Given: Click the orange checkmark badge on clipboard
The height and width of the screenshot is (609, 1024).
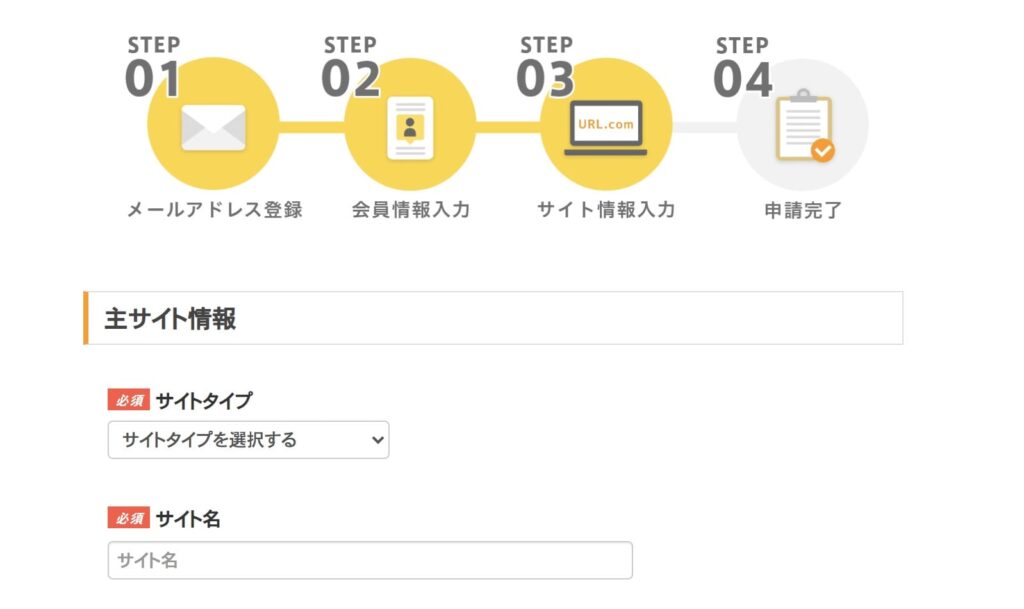Looking at the screenshot, I should 823,151.
